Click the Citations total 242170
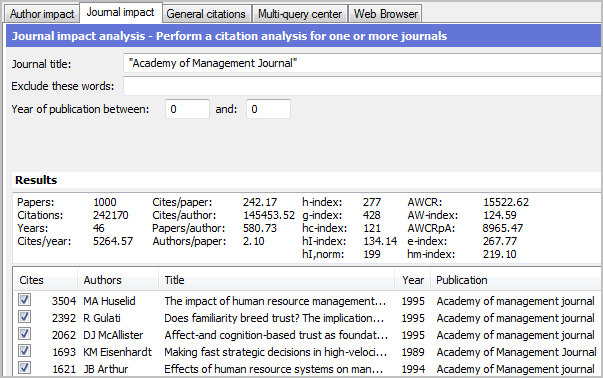Image resolution: width=603 pixels, height=378 pixels. pos(111,215)
